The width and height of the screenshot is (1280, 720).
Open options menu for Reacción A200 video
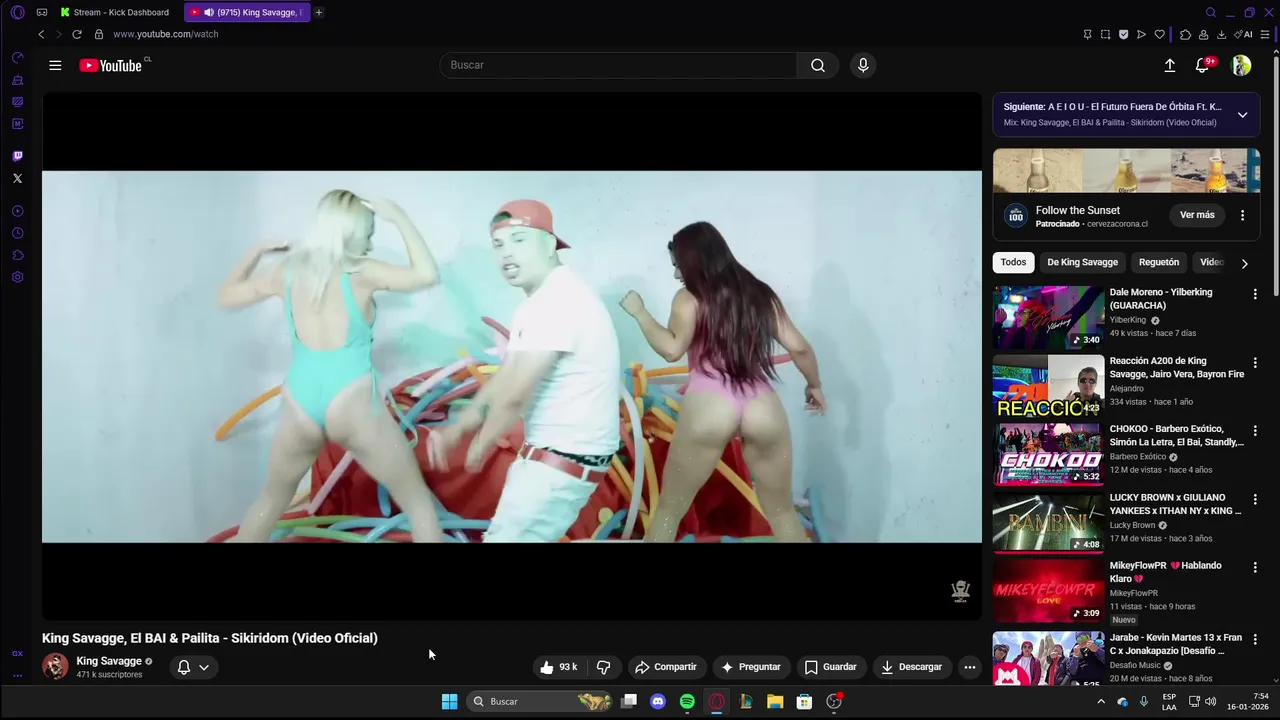click(x=1255, y=362)
